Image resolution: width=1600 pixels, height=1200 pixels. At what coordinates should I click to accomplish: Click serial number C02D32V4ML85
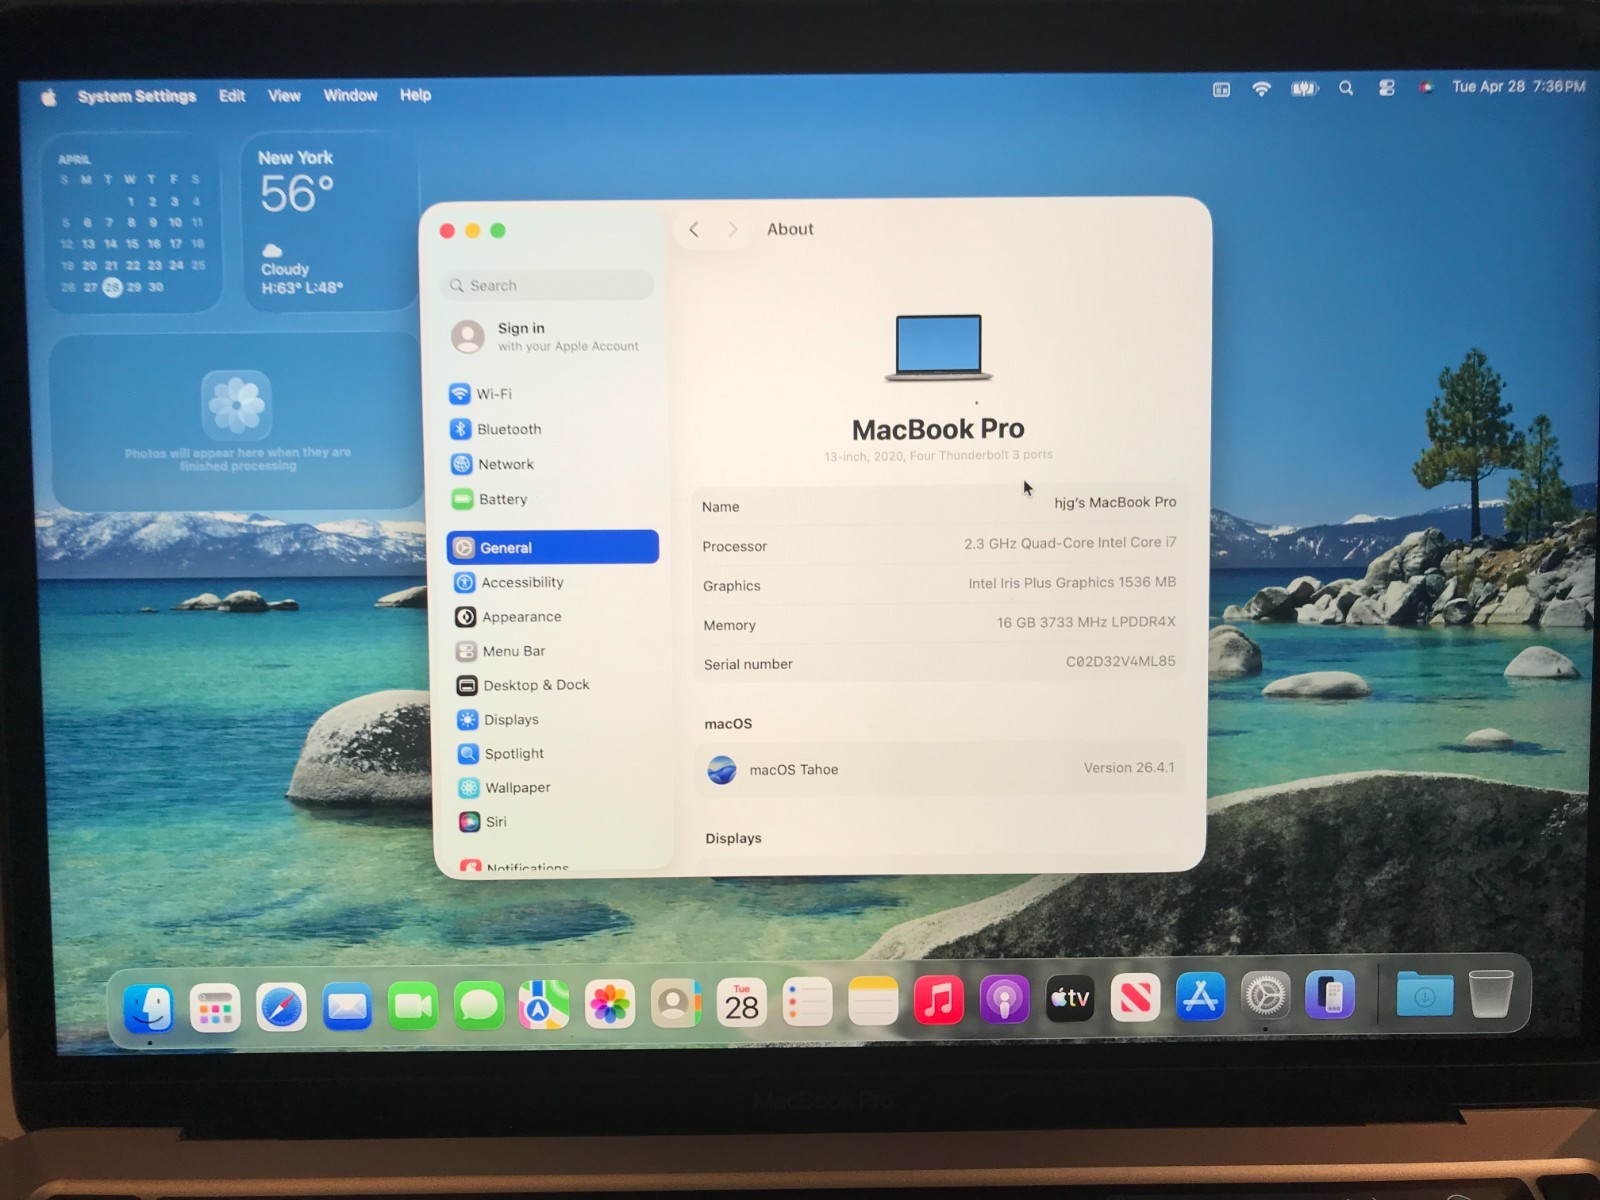(x=1120, y=661)
